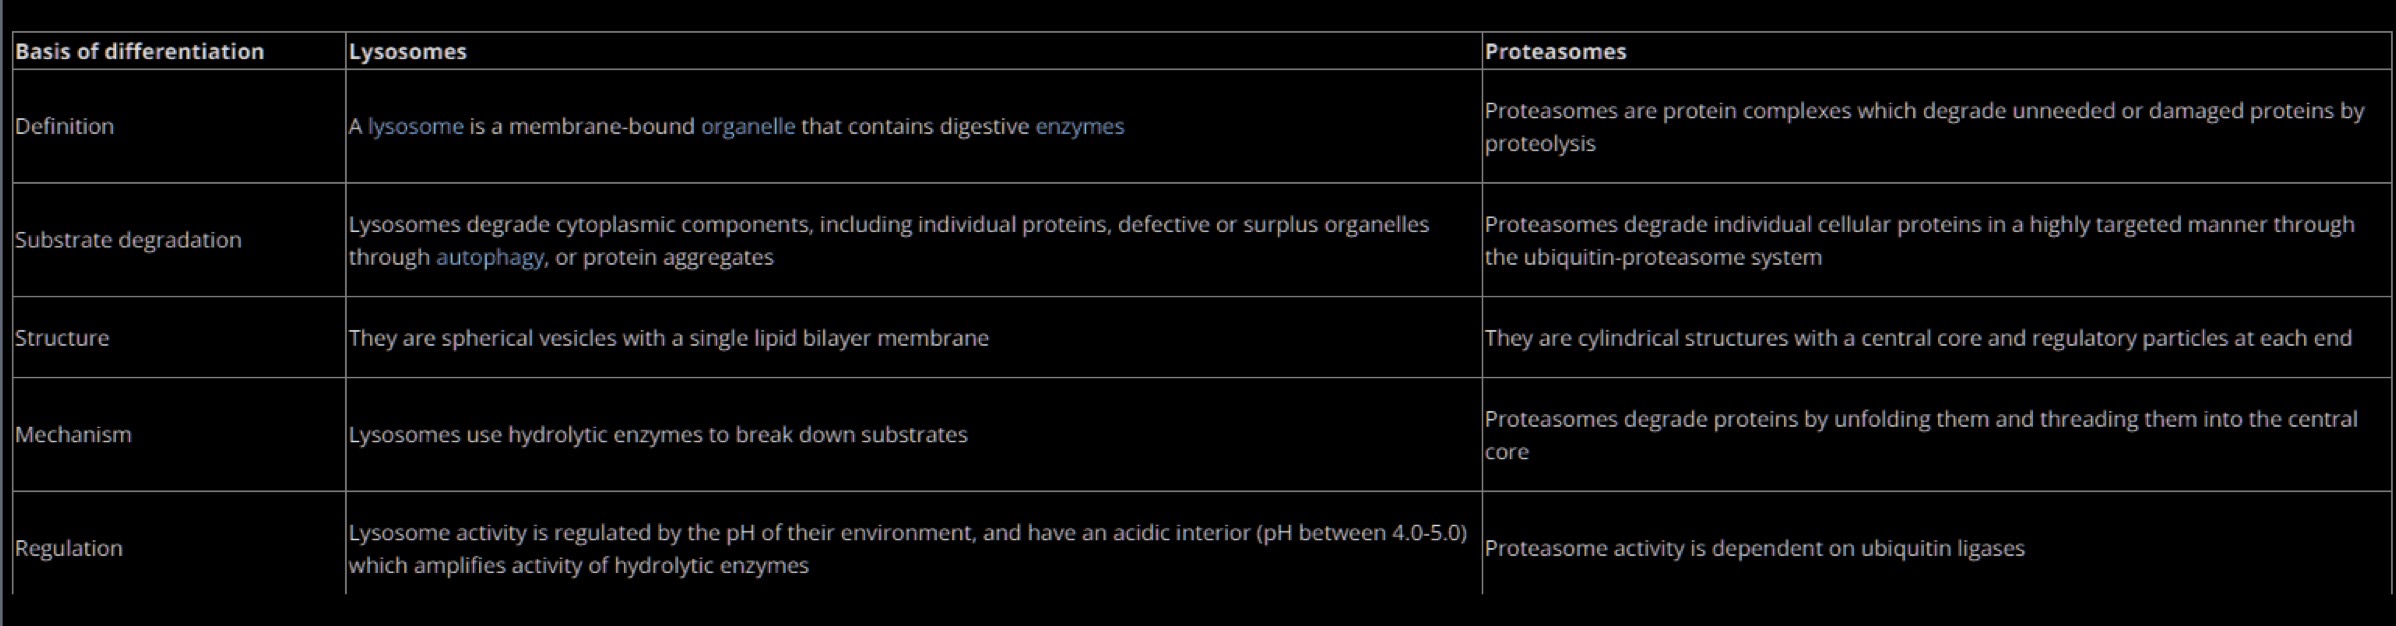This screenshot has height=626, width=2396.
Task: Click the enzymes link in Definition row
Action: point(1079,127)
